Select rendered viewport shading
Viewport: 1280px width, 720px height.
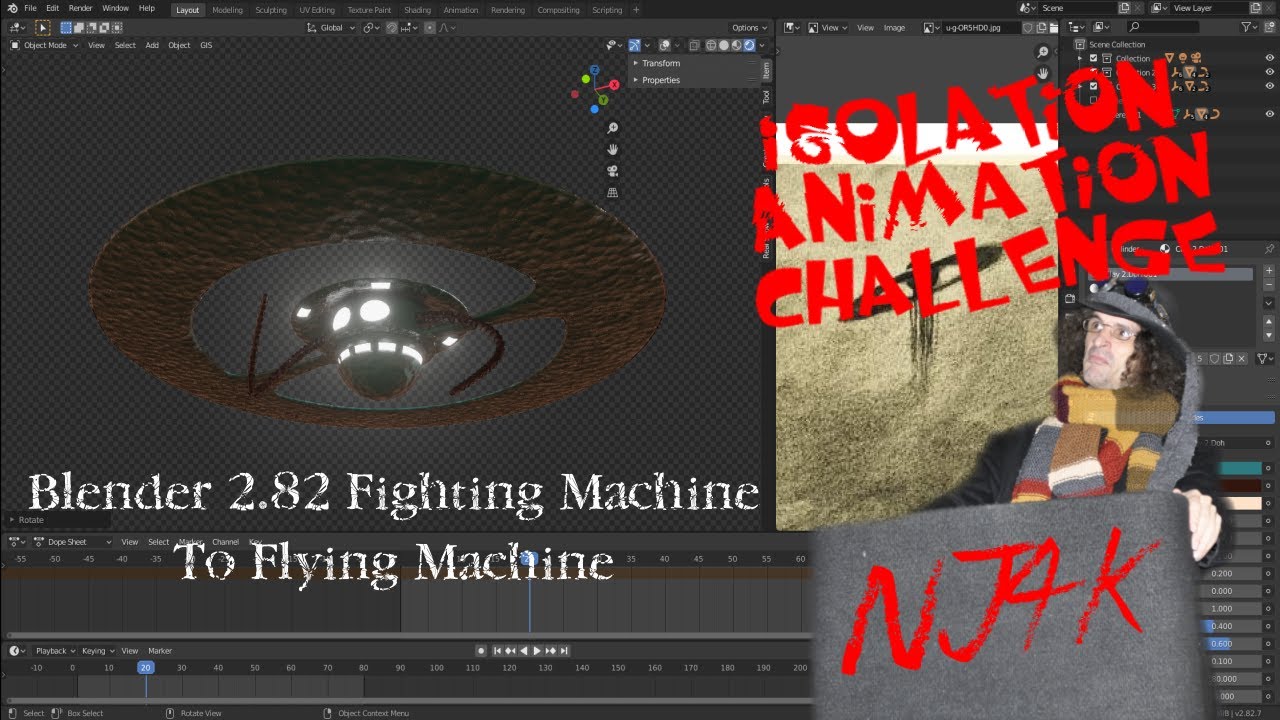pyautogui.click(x=750, y=45)
